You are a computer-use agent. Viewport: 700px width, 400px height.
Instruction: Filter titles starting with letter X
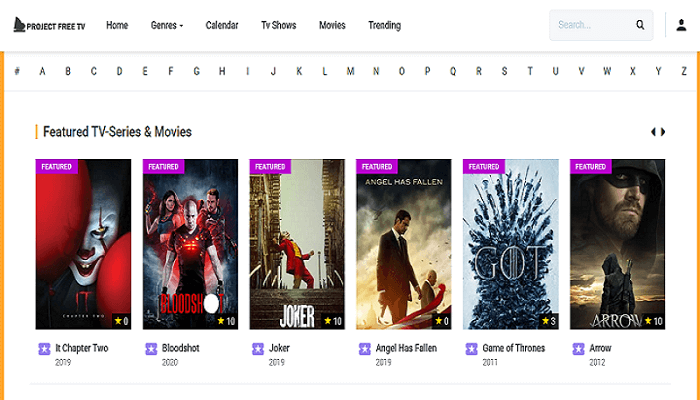pyautogui.click(x=633, y=71)
